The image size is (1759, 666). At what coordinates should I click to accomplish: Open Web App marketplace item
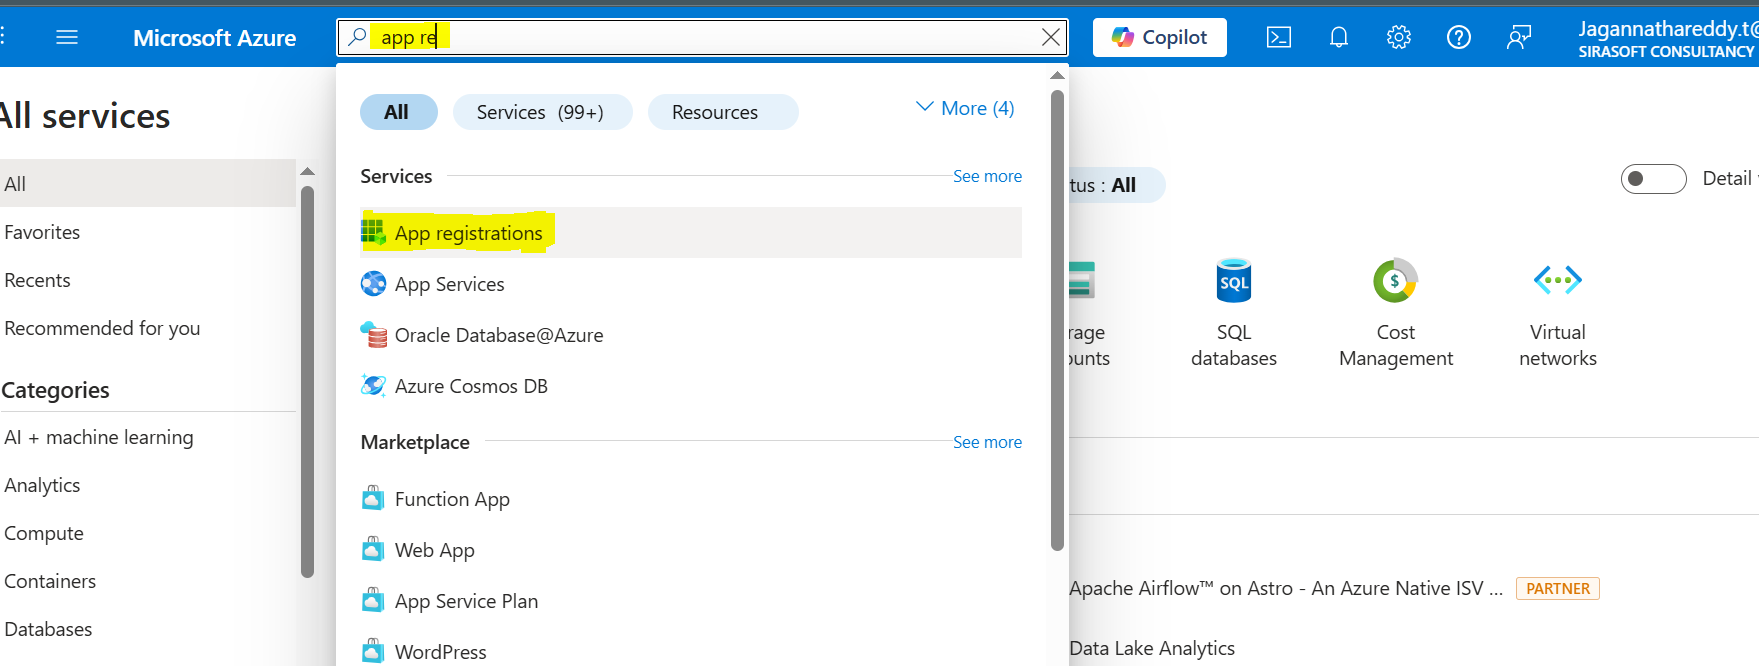[x=690, y=550]
